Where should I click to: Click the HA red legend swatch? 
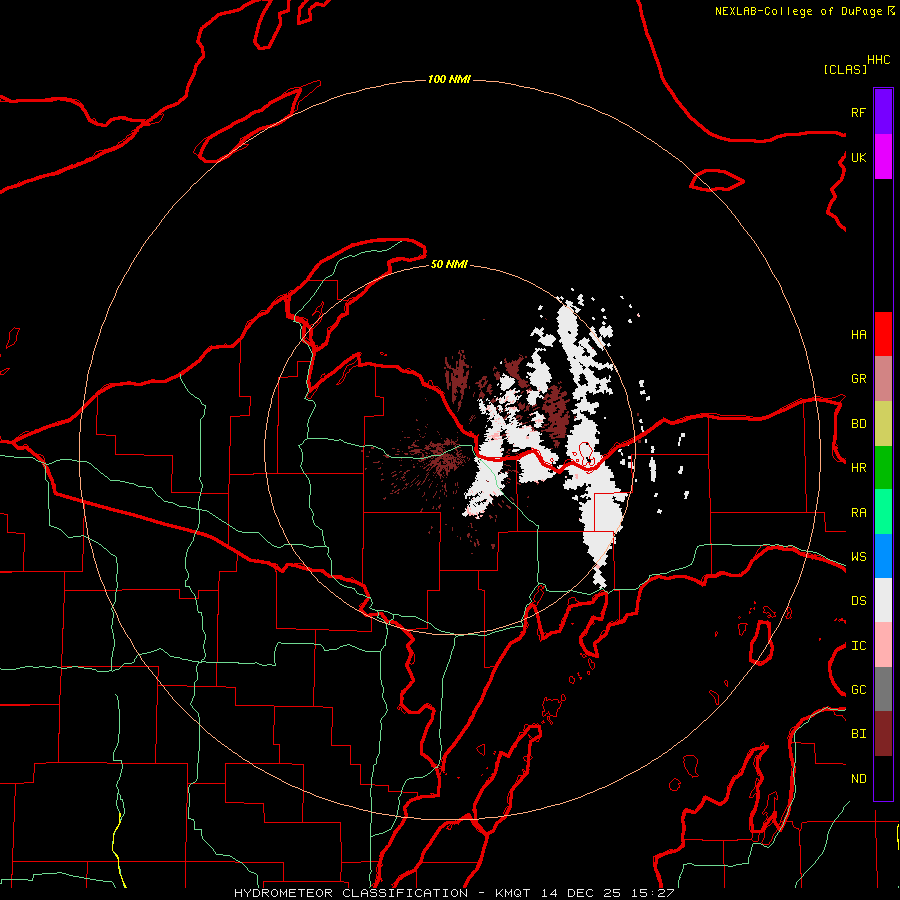(883, 334)
